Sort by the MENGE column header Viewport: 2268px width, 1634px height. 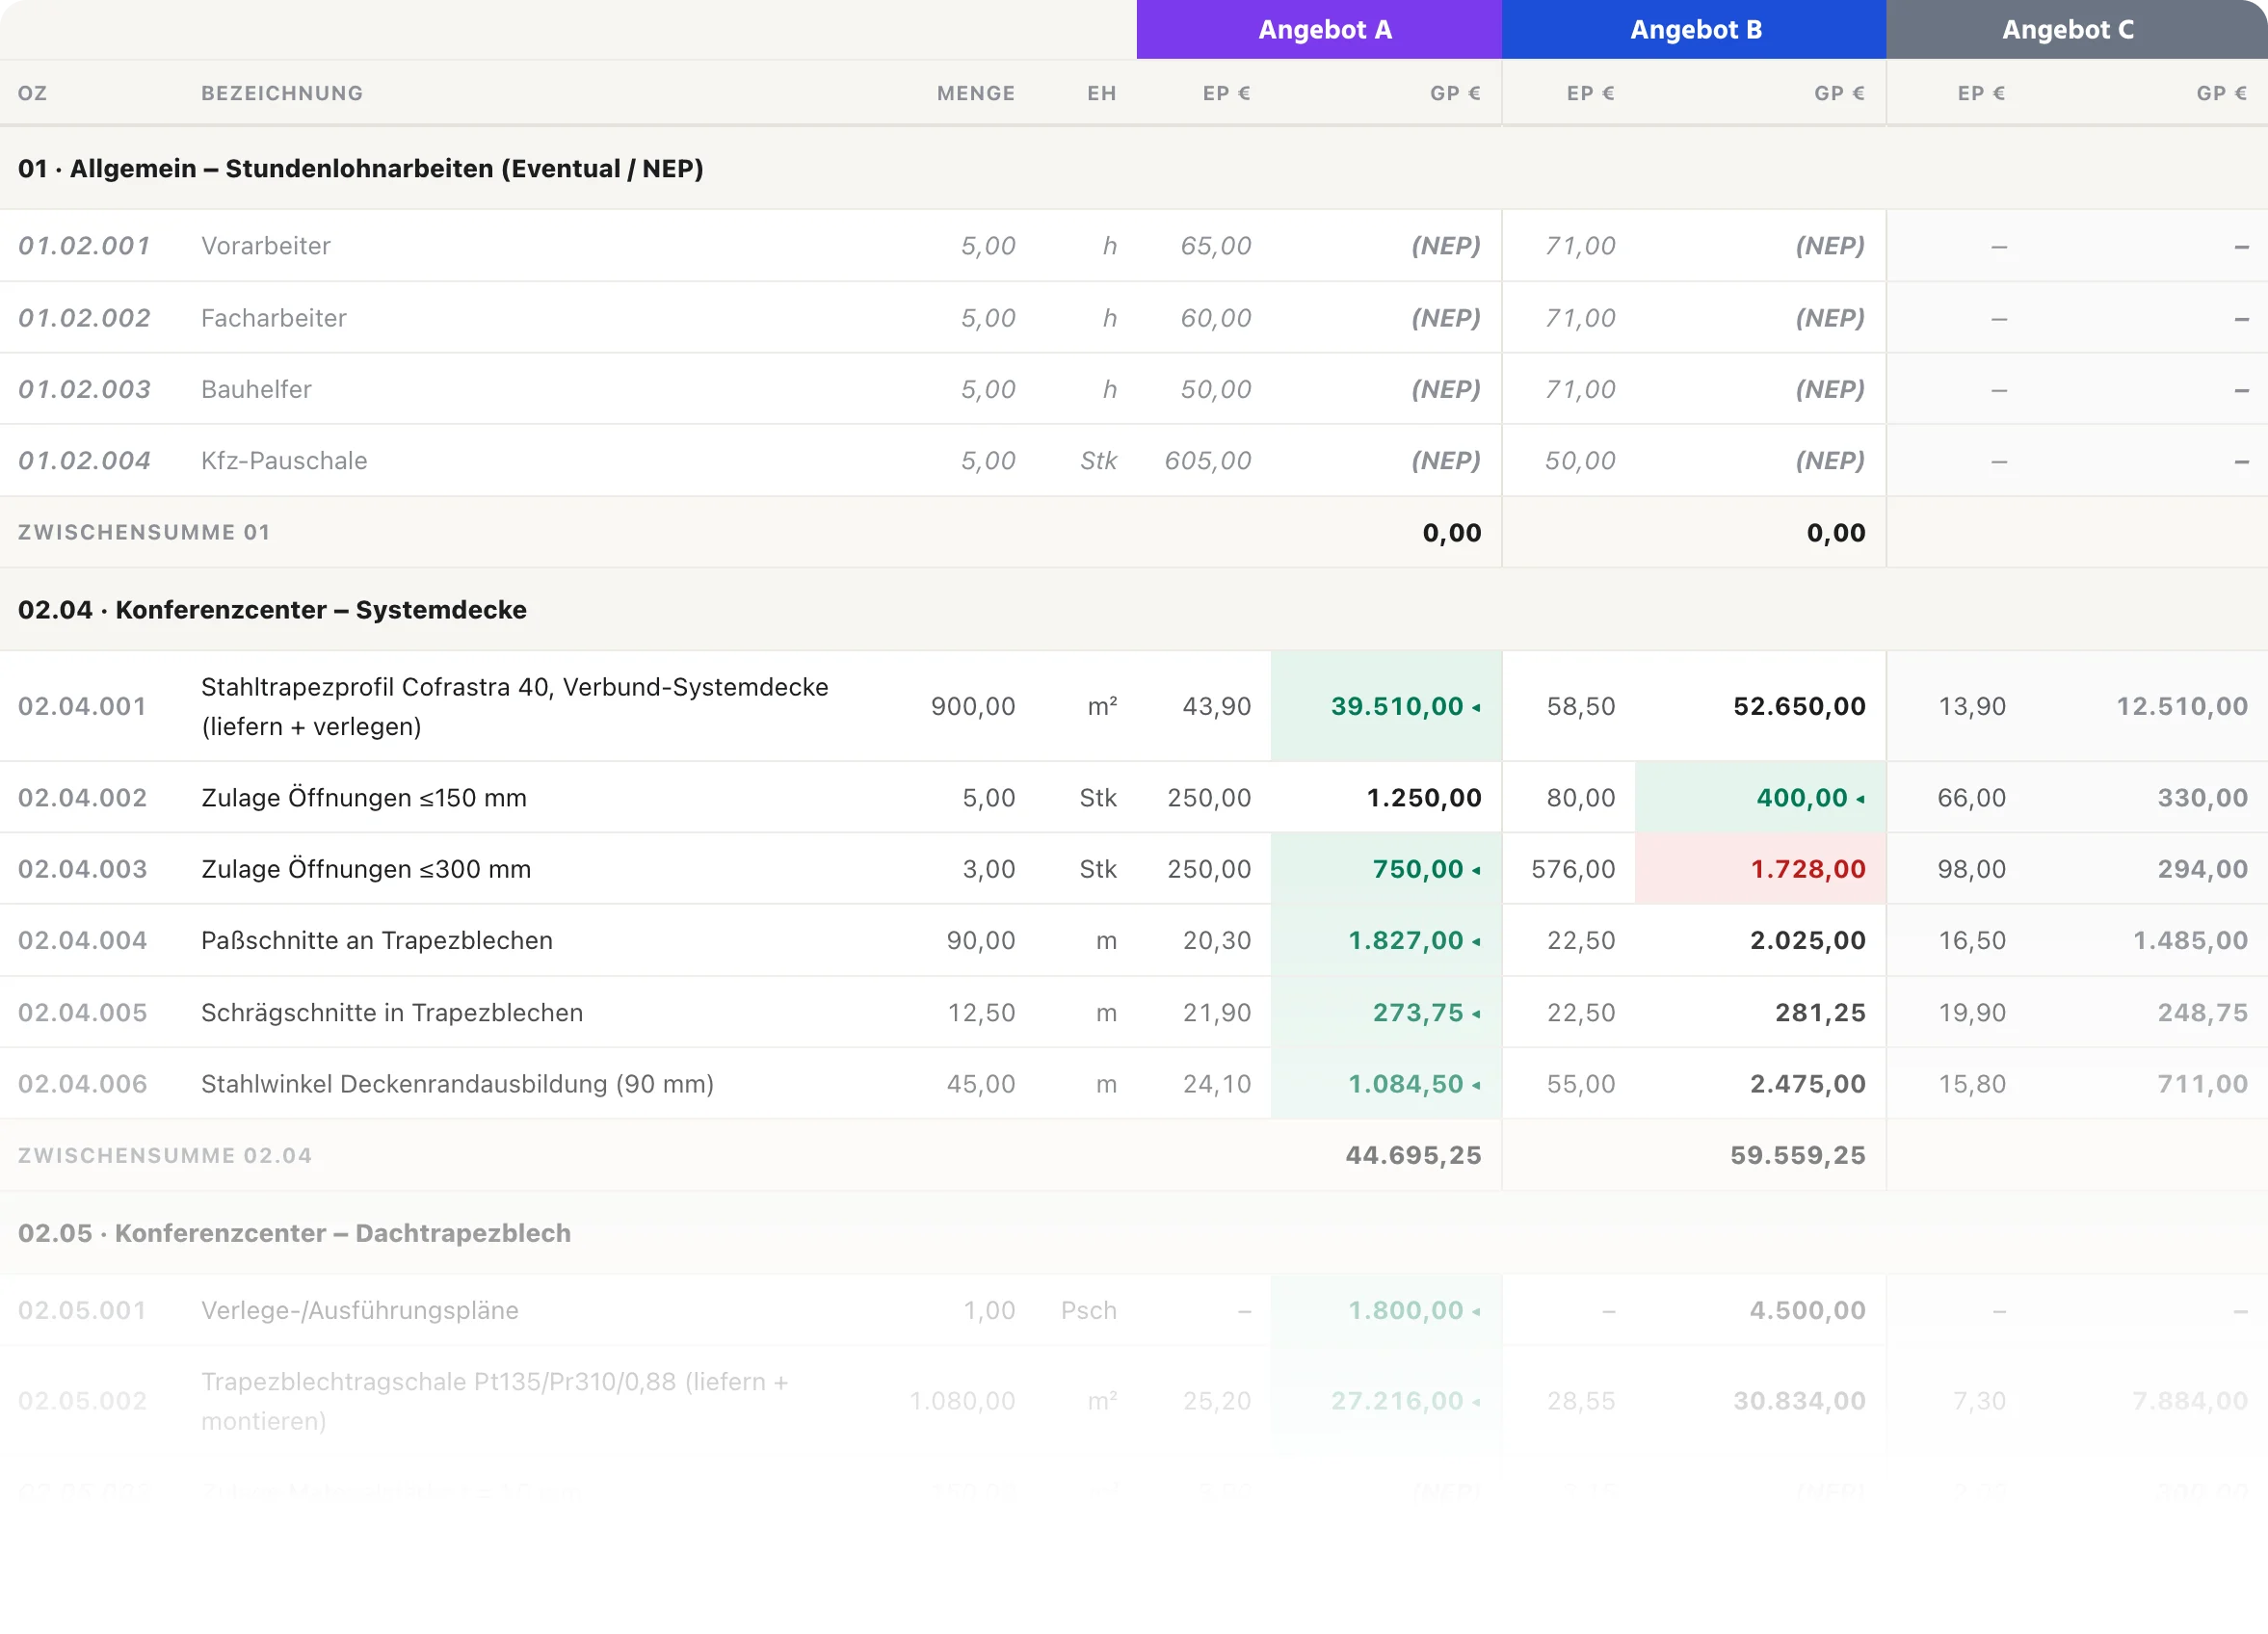pyautogui.click(x=976, y=93)
